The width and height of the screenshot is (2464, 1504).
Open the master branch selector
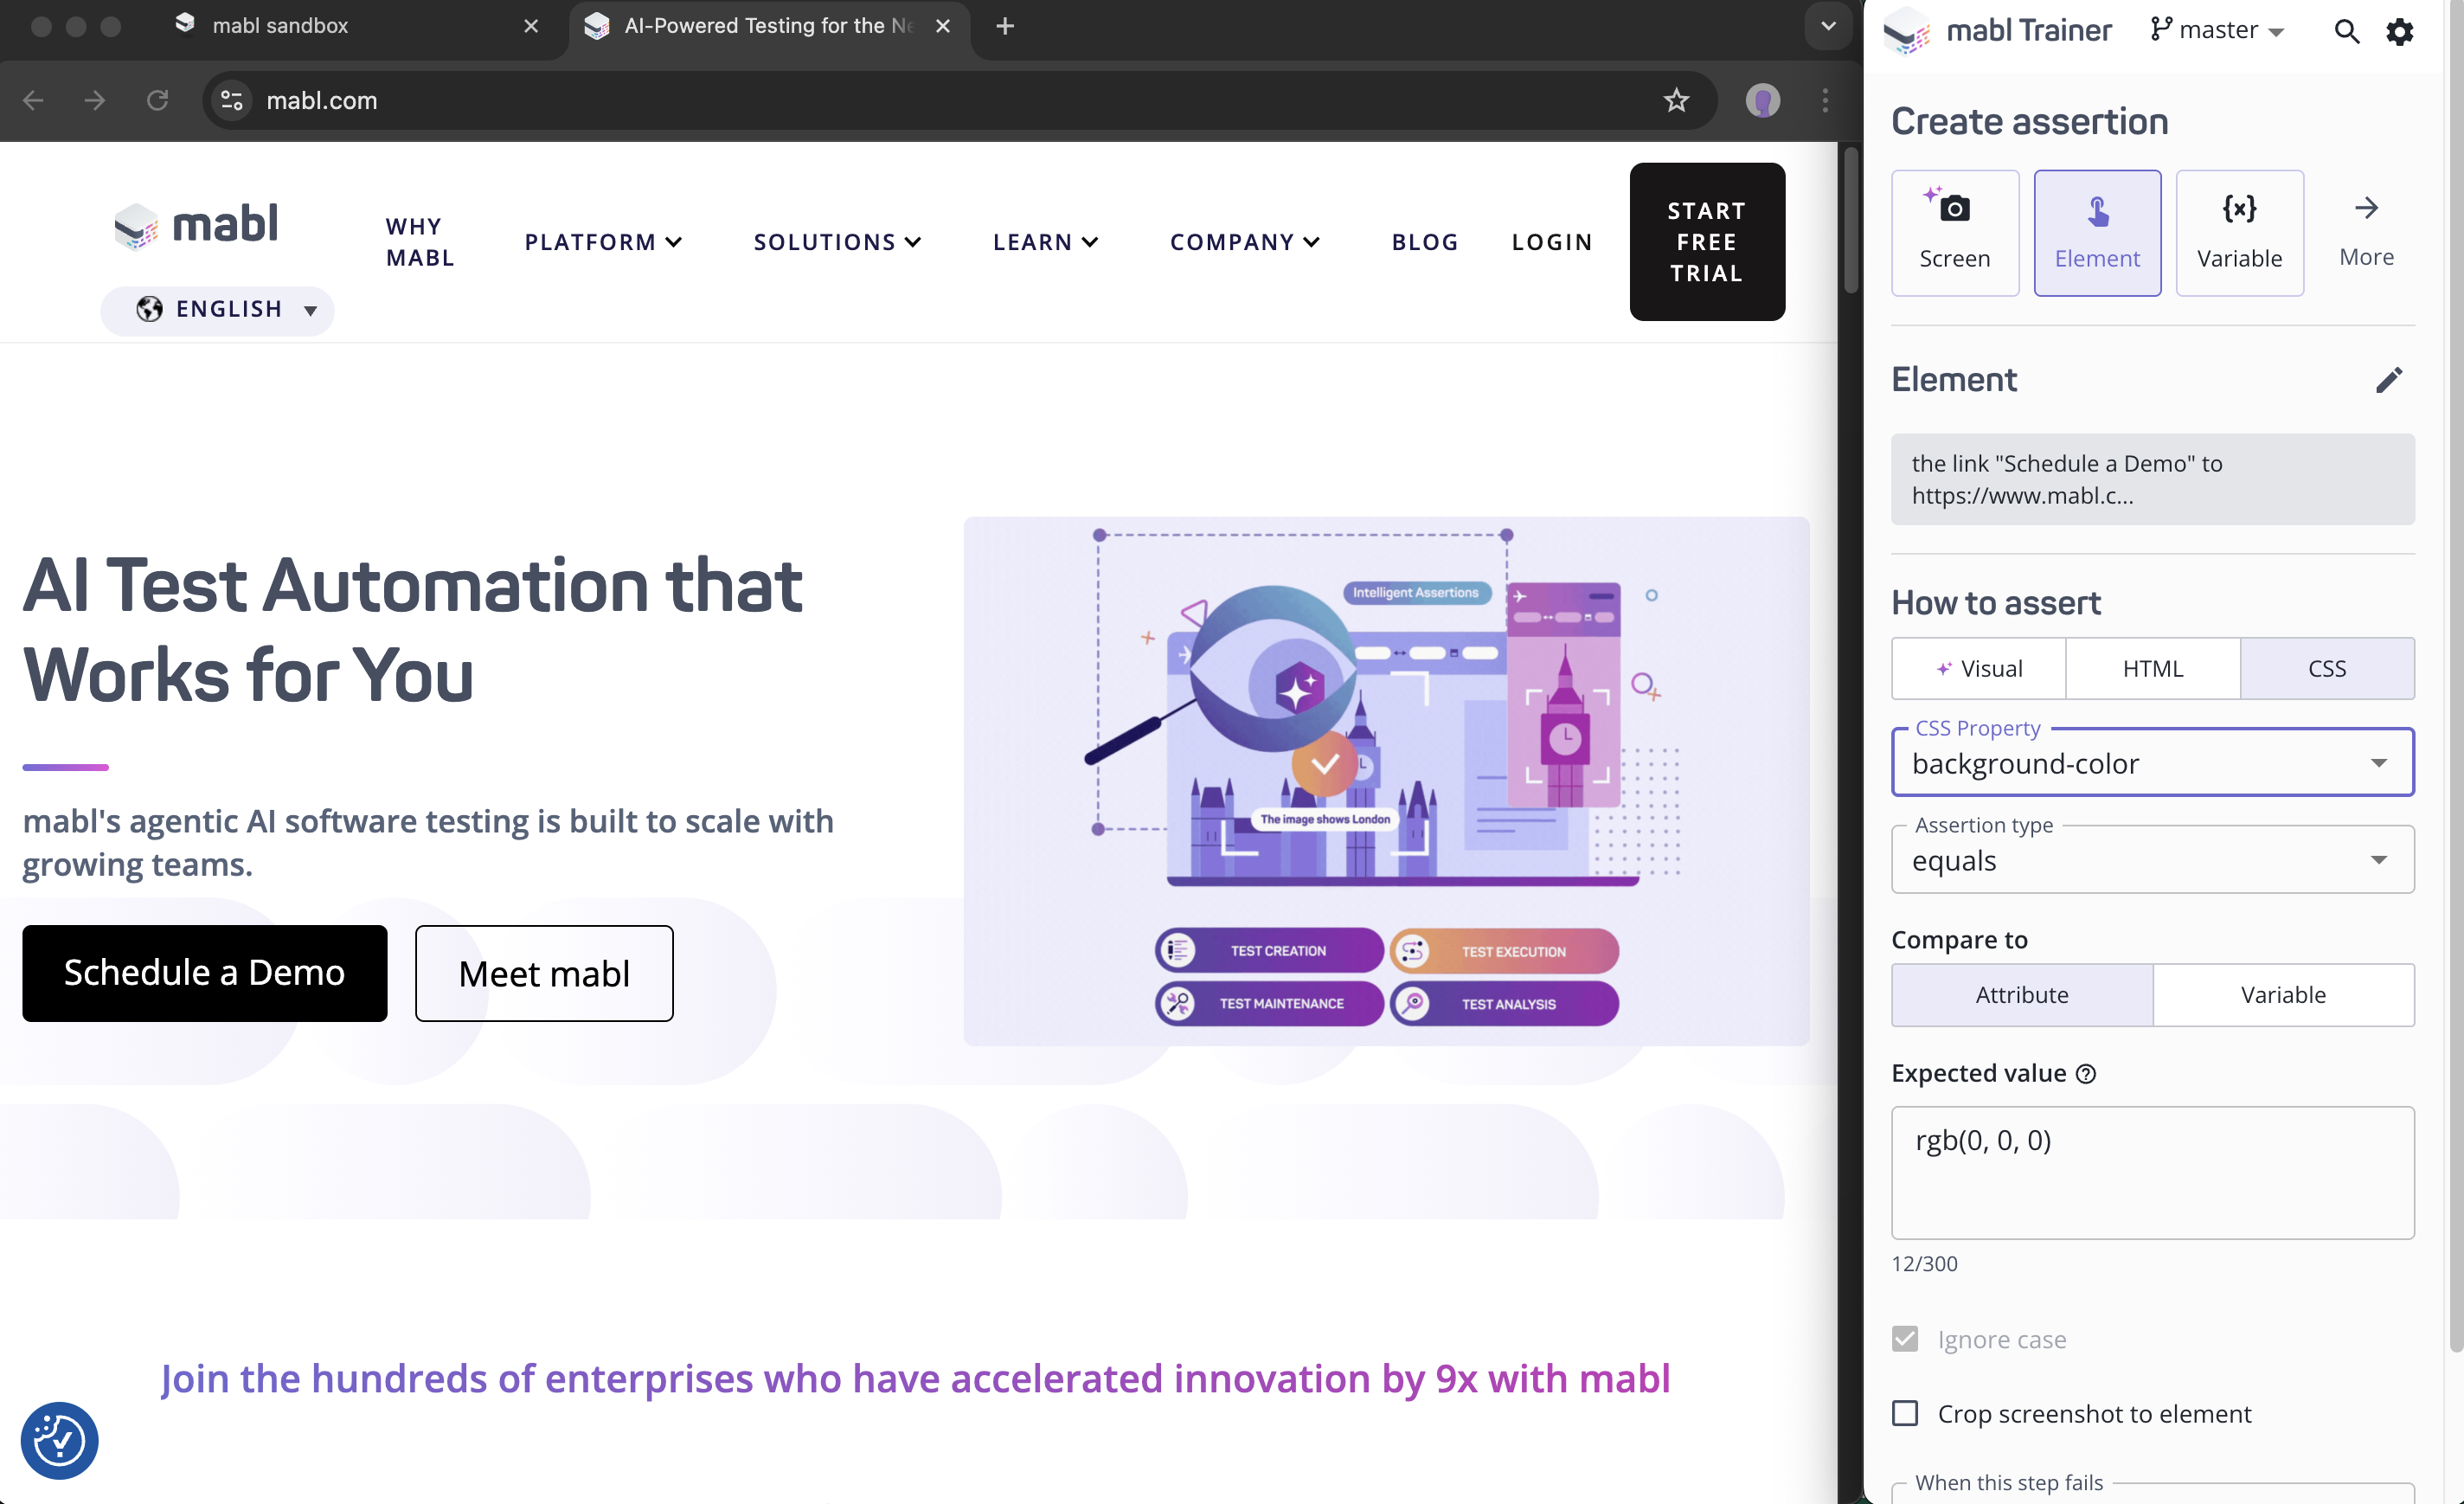coord(2218,30)
